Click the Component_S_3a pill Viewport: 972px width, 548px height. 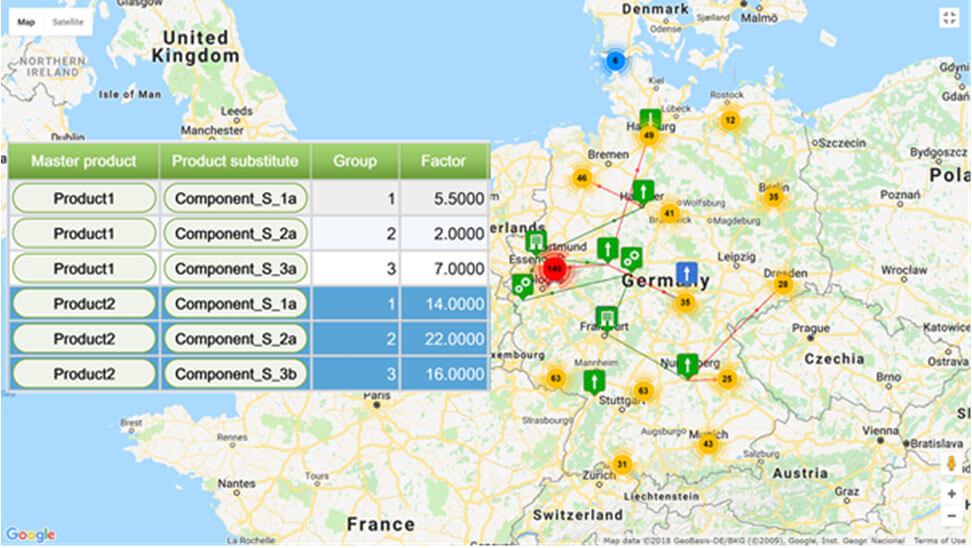(236, 268)
